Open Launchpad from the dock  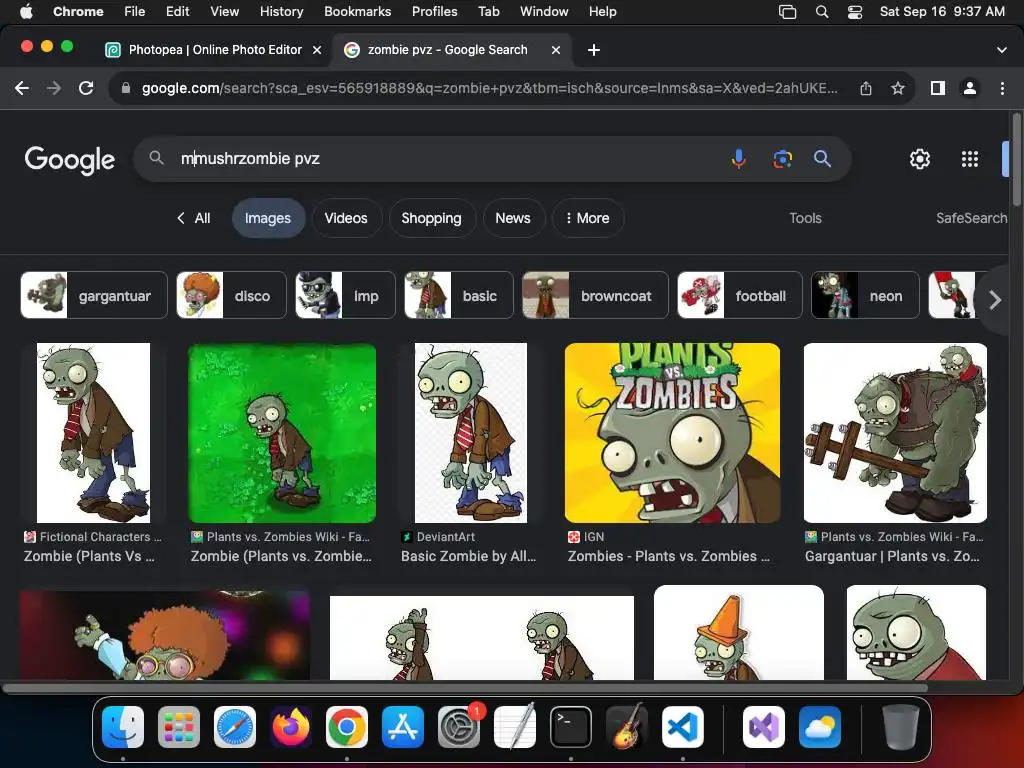click(179, 727)
